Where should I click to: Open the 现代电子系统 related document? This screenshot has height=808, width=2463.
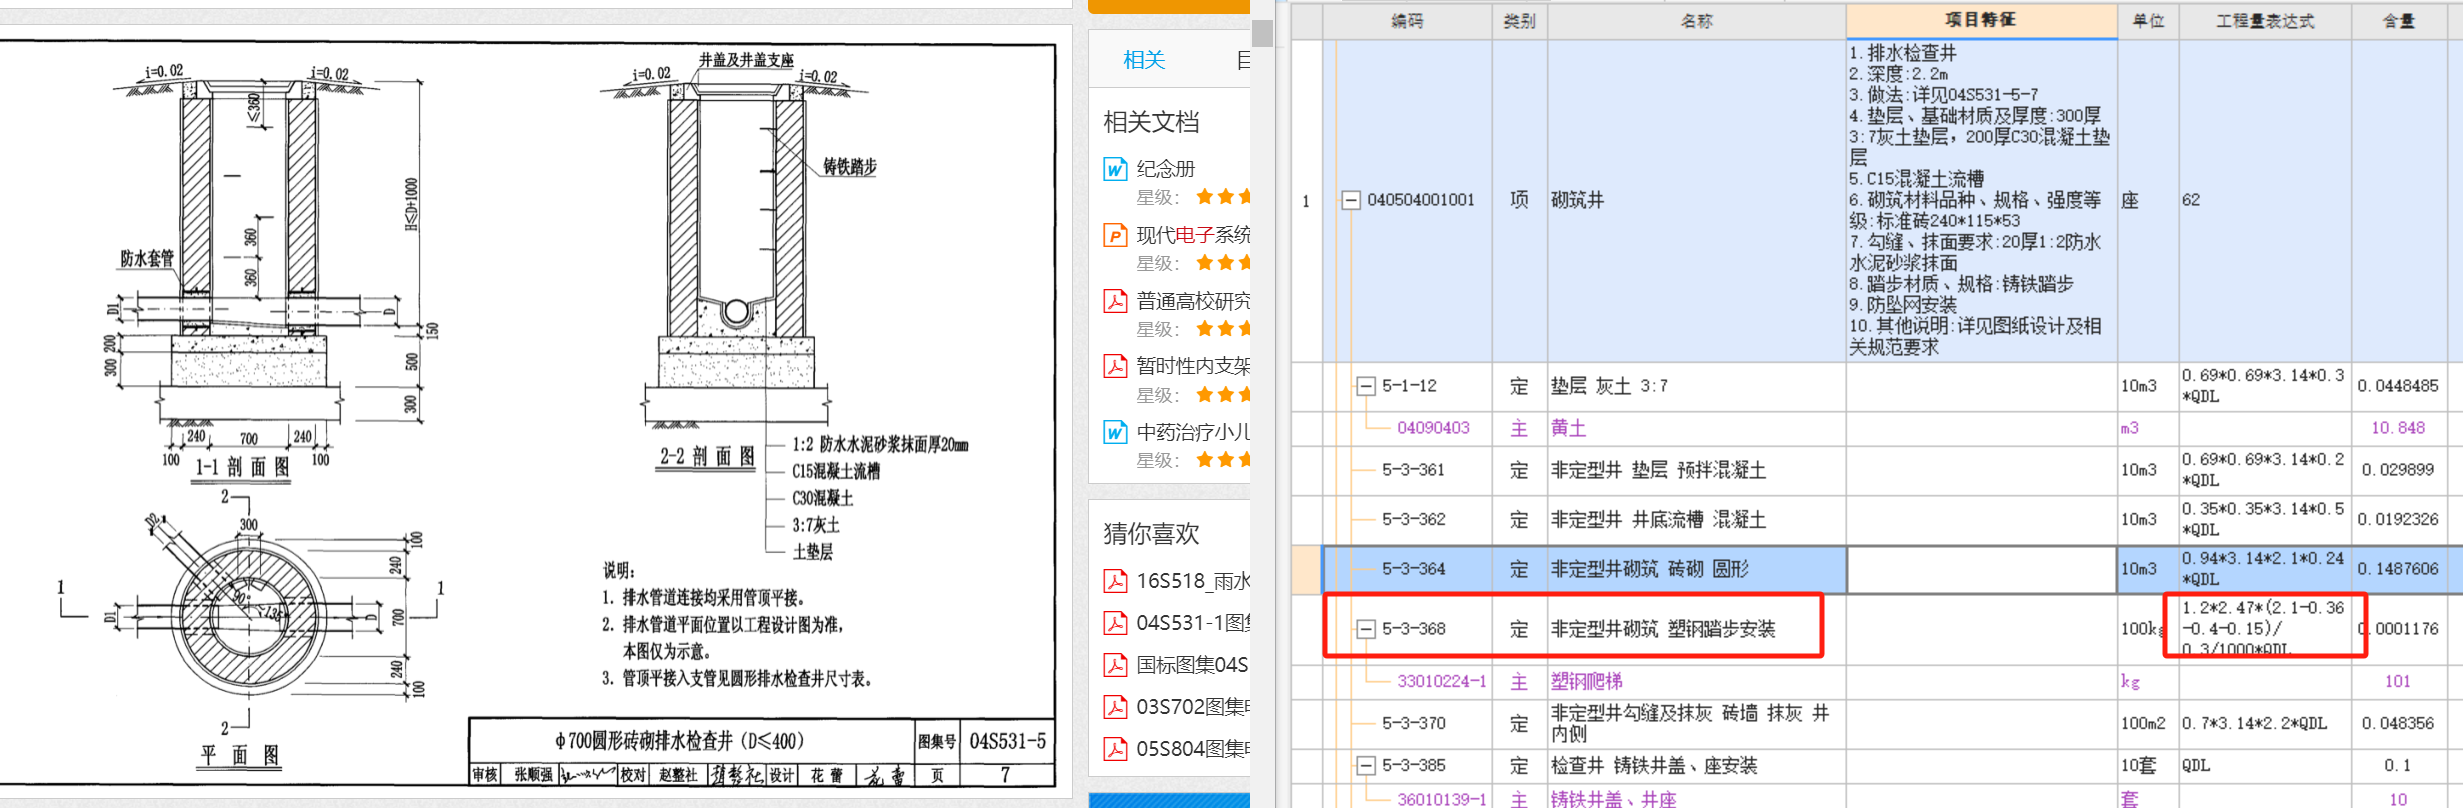(x=1193, y=235)
